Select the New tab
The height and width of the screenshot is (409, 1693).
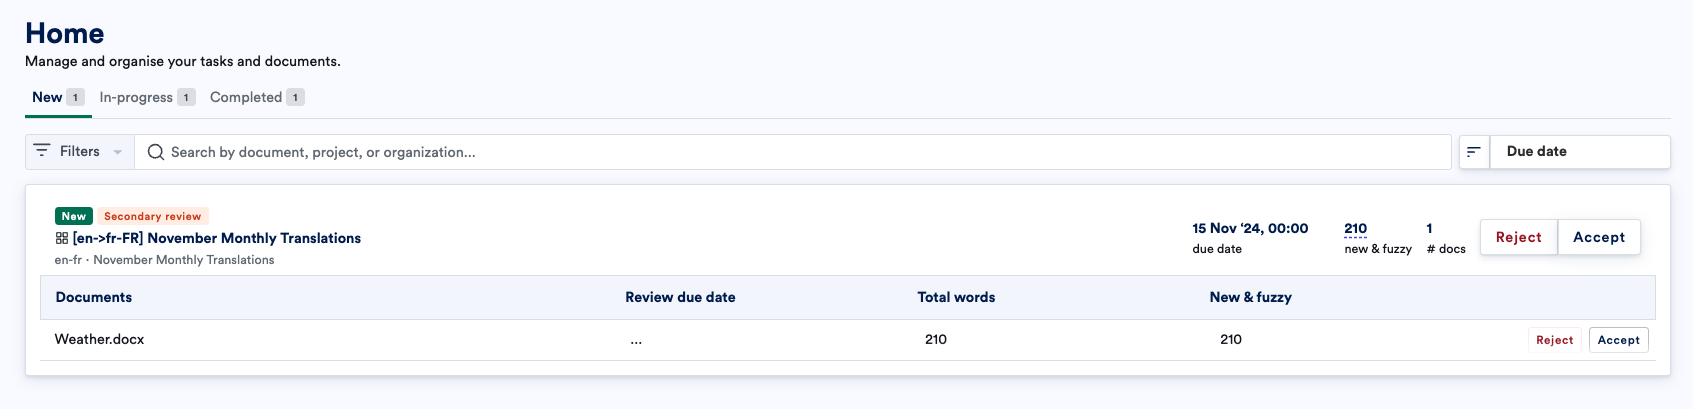pyautogui.click(x=58, y=97)
